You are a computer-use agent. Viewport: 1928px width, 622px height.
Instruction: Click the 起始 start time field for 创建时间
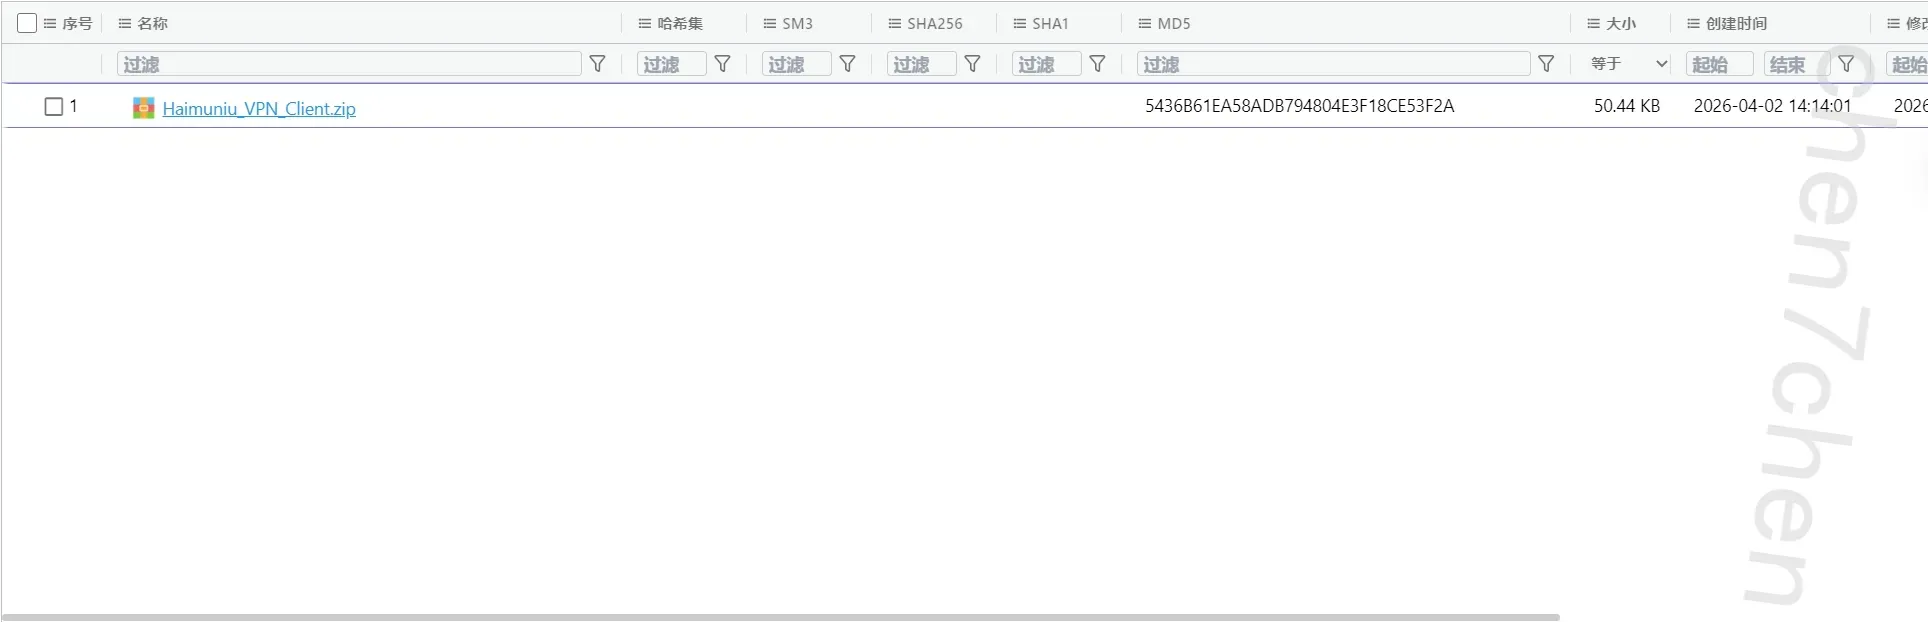coord(1719,64)
